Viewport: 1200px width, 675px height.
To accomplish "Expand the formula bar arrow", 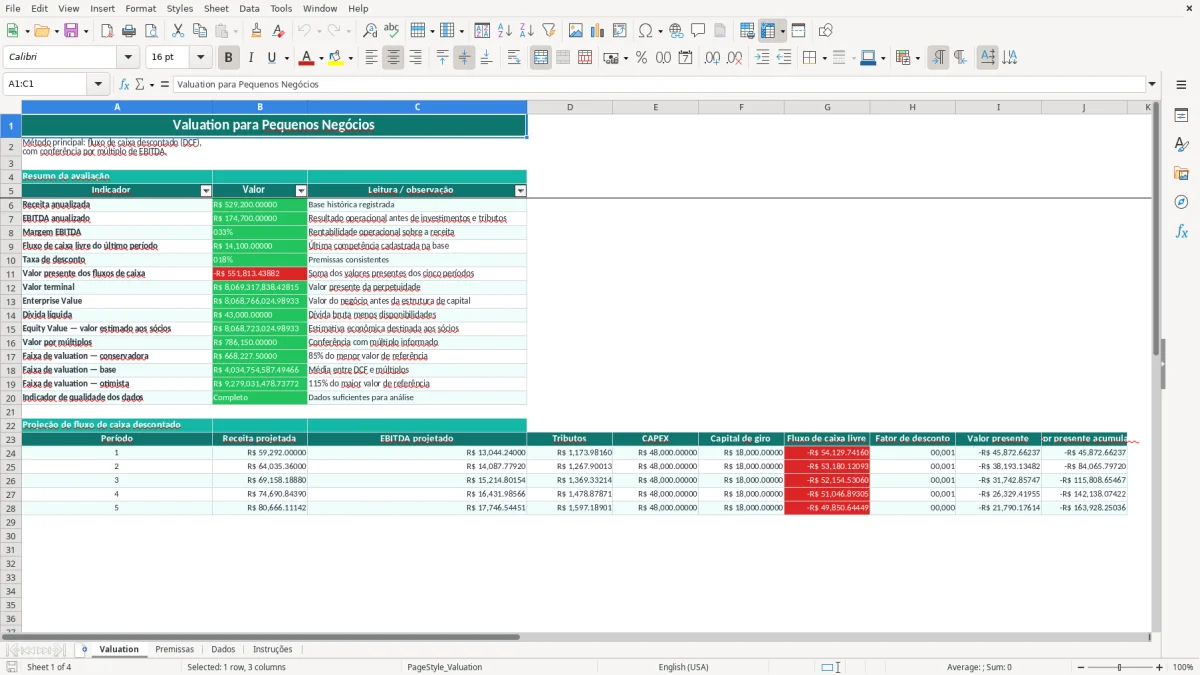I will click(1152, 84).
